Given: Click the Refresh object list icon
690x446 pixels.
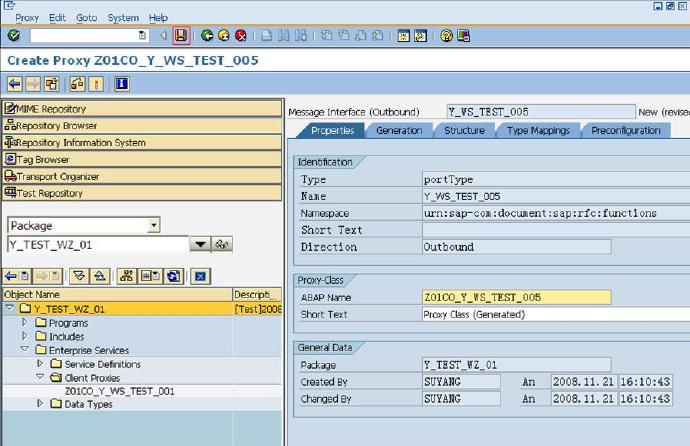Looking at the screenshot, I should (x=173, y=276).
